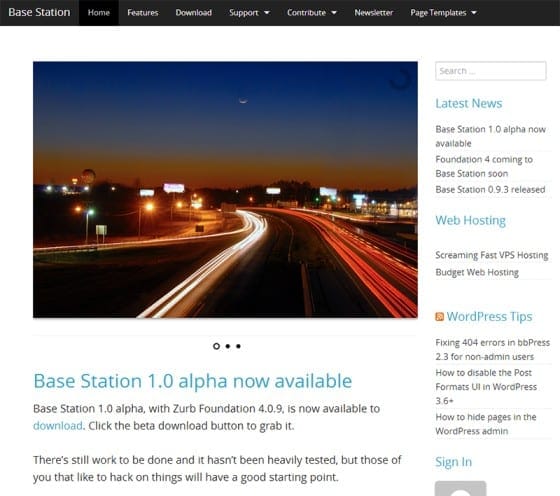Open 'Fixing 404 errors in bbPress' article

pos(492,350)
